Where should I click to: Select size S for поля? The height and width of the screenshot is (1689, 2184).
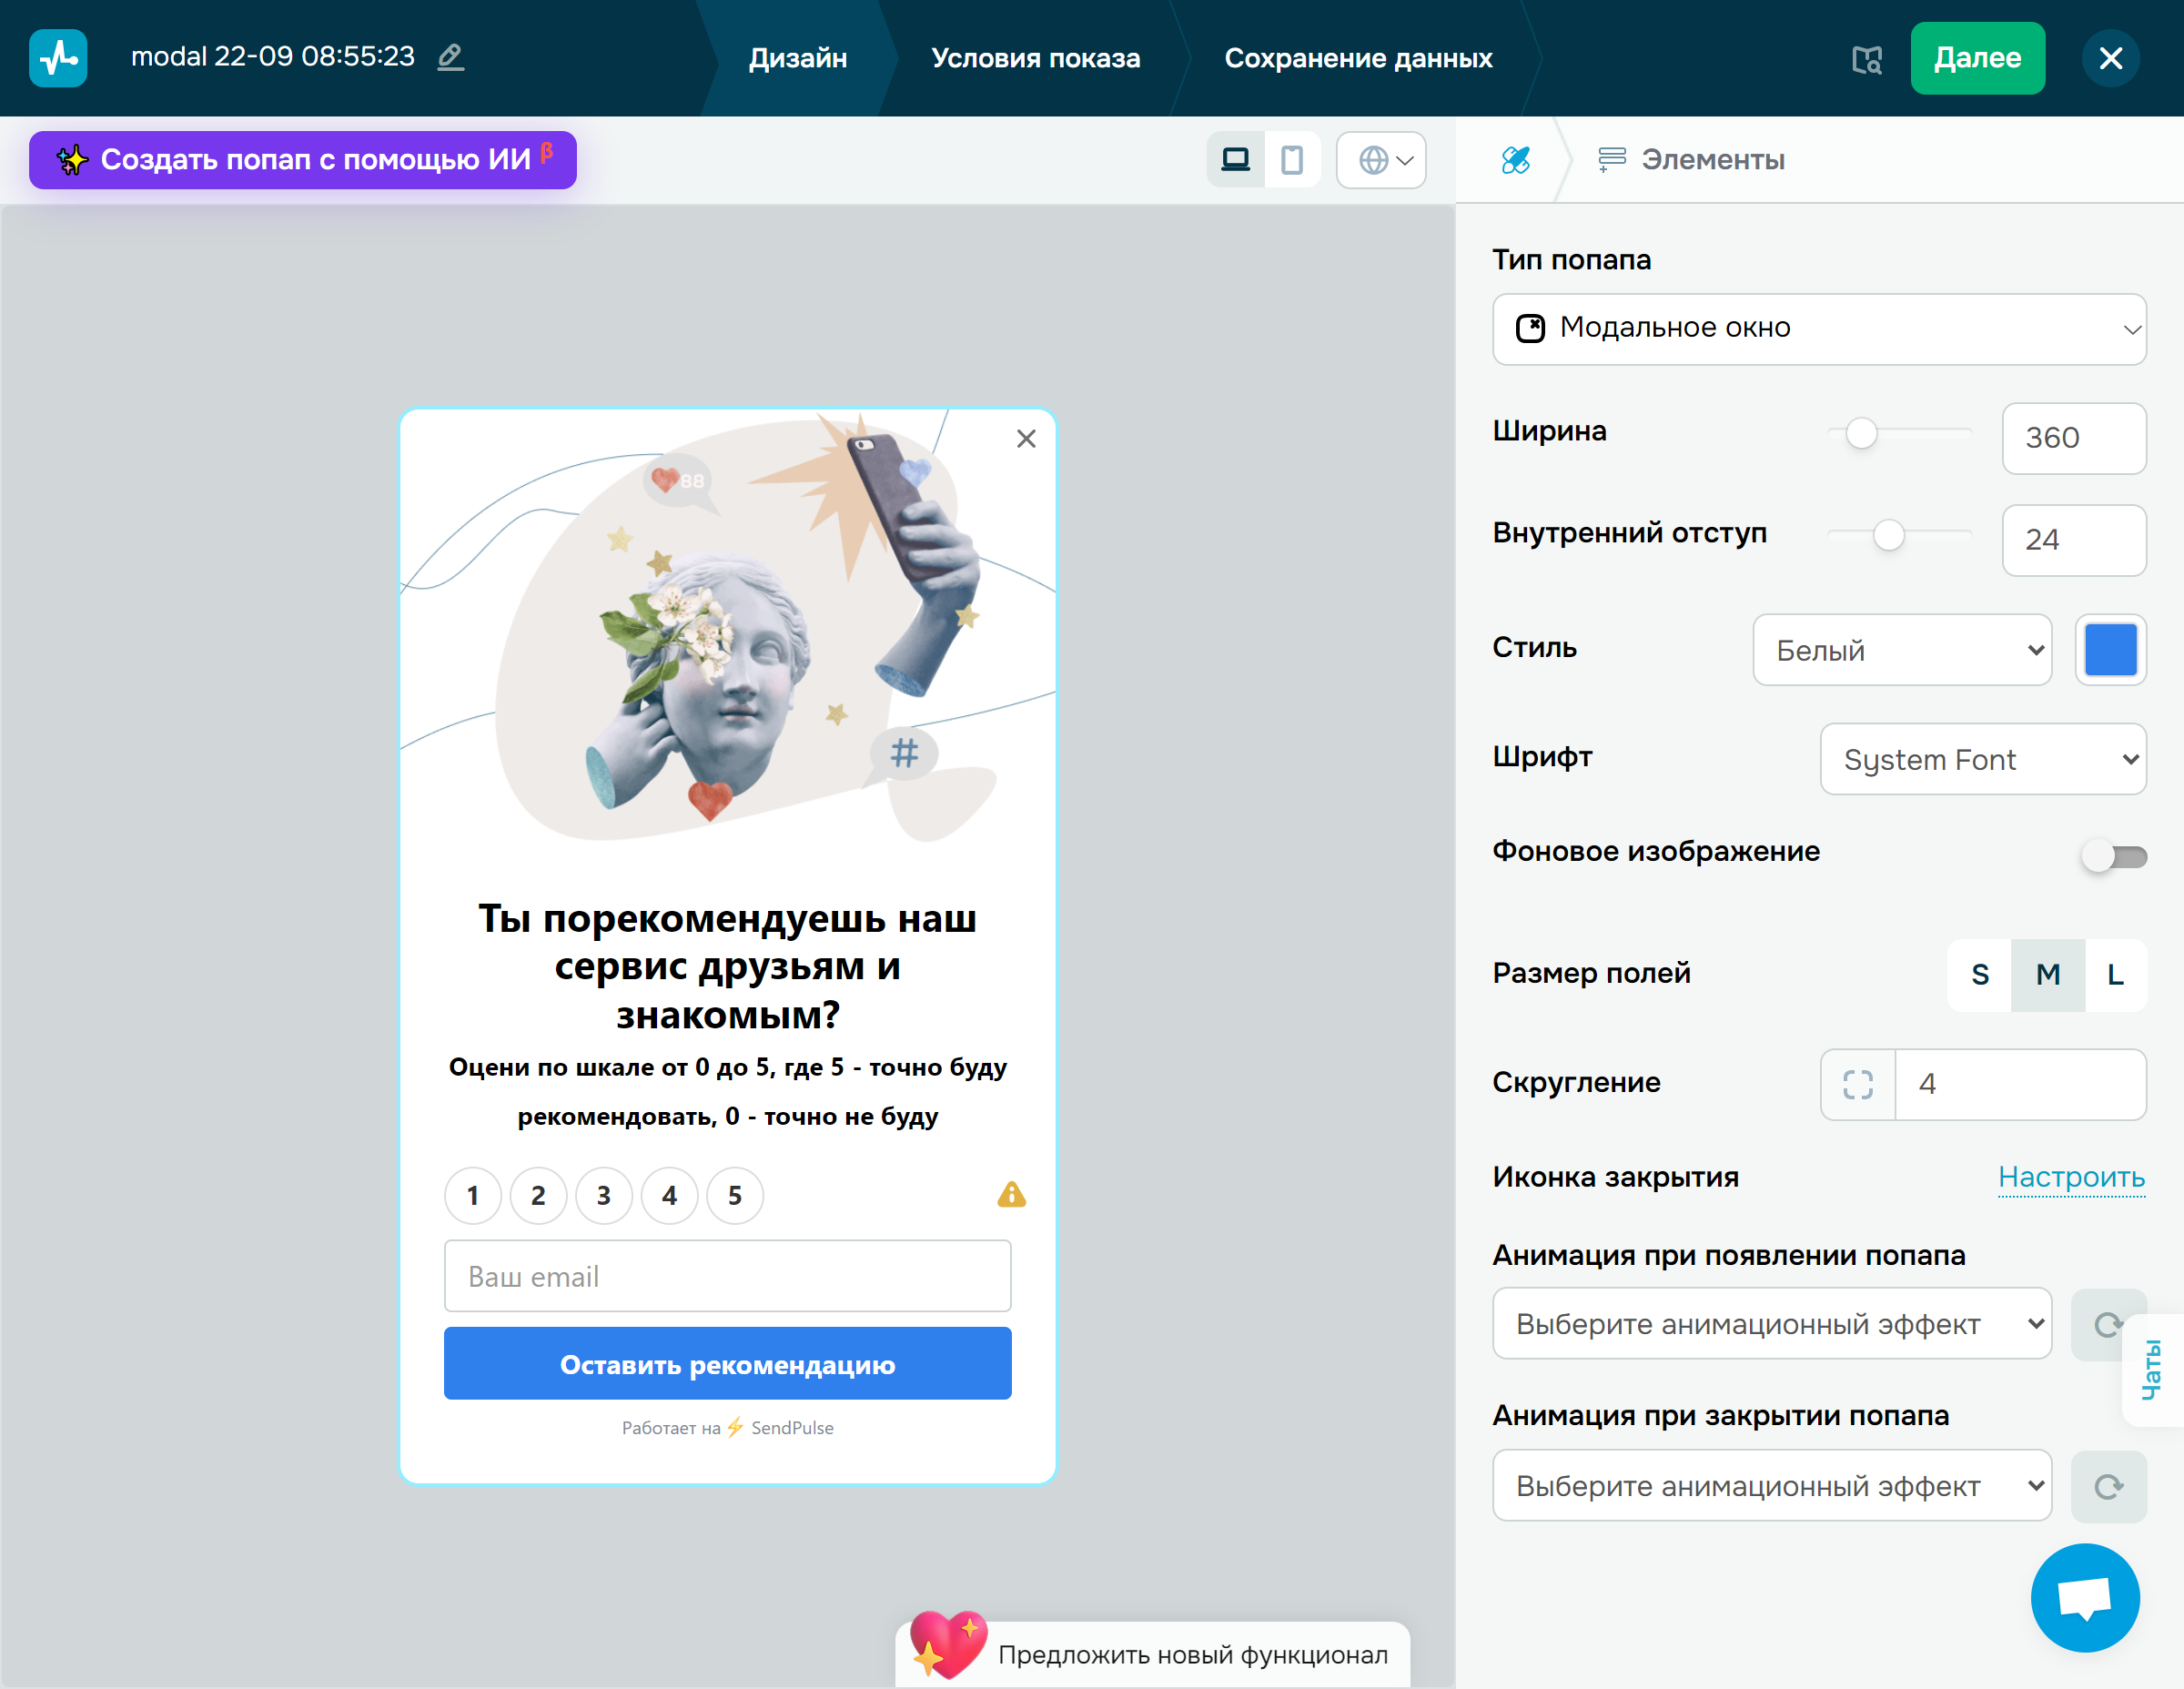click(1980, 974)
